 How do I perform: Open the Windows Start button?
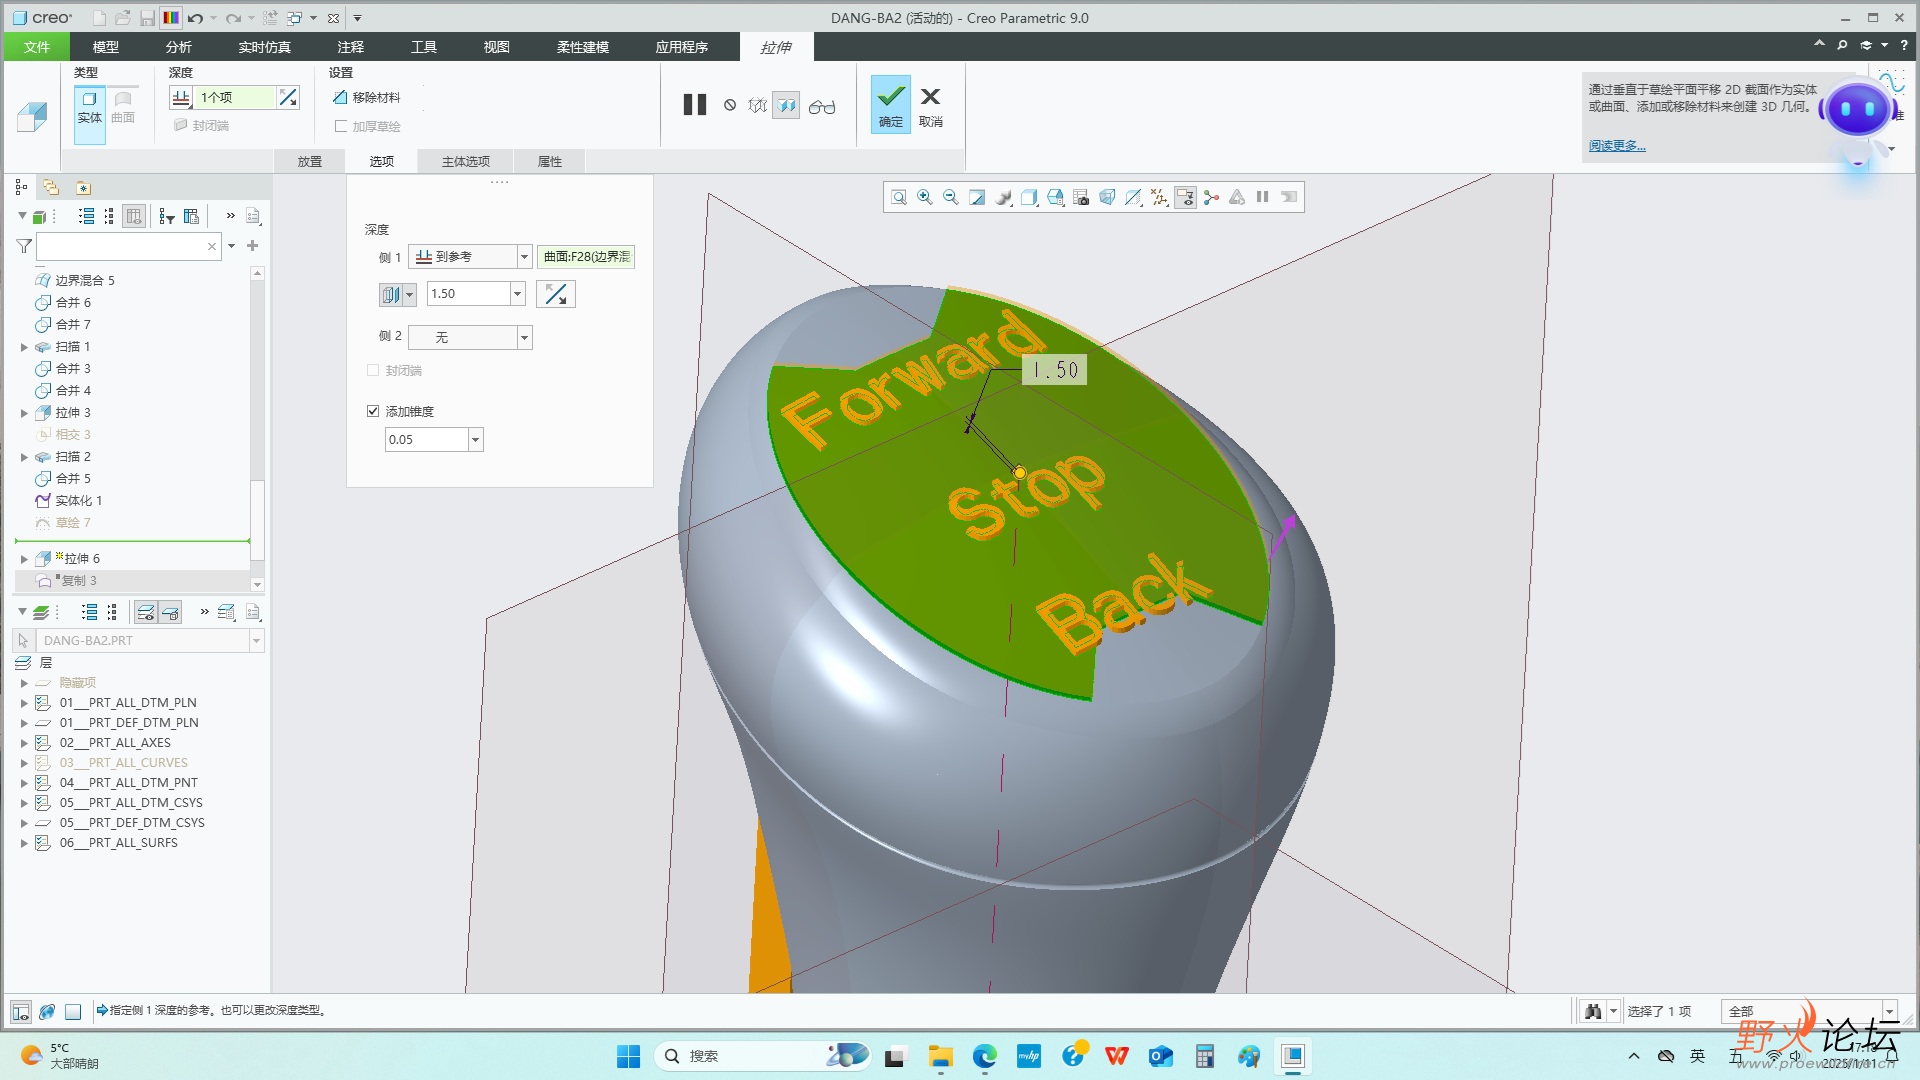(x=628, y=1056)
